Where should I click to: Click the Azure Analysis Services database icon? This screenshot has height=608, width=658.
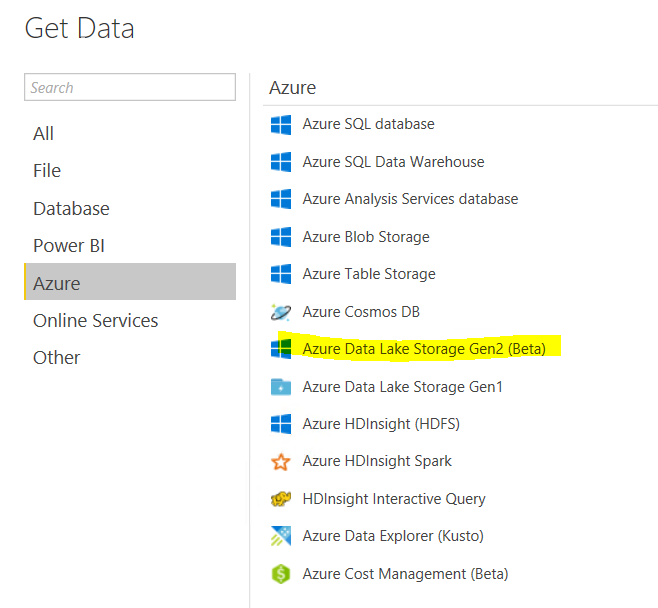pos(281,199)
